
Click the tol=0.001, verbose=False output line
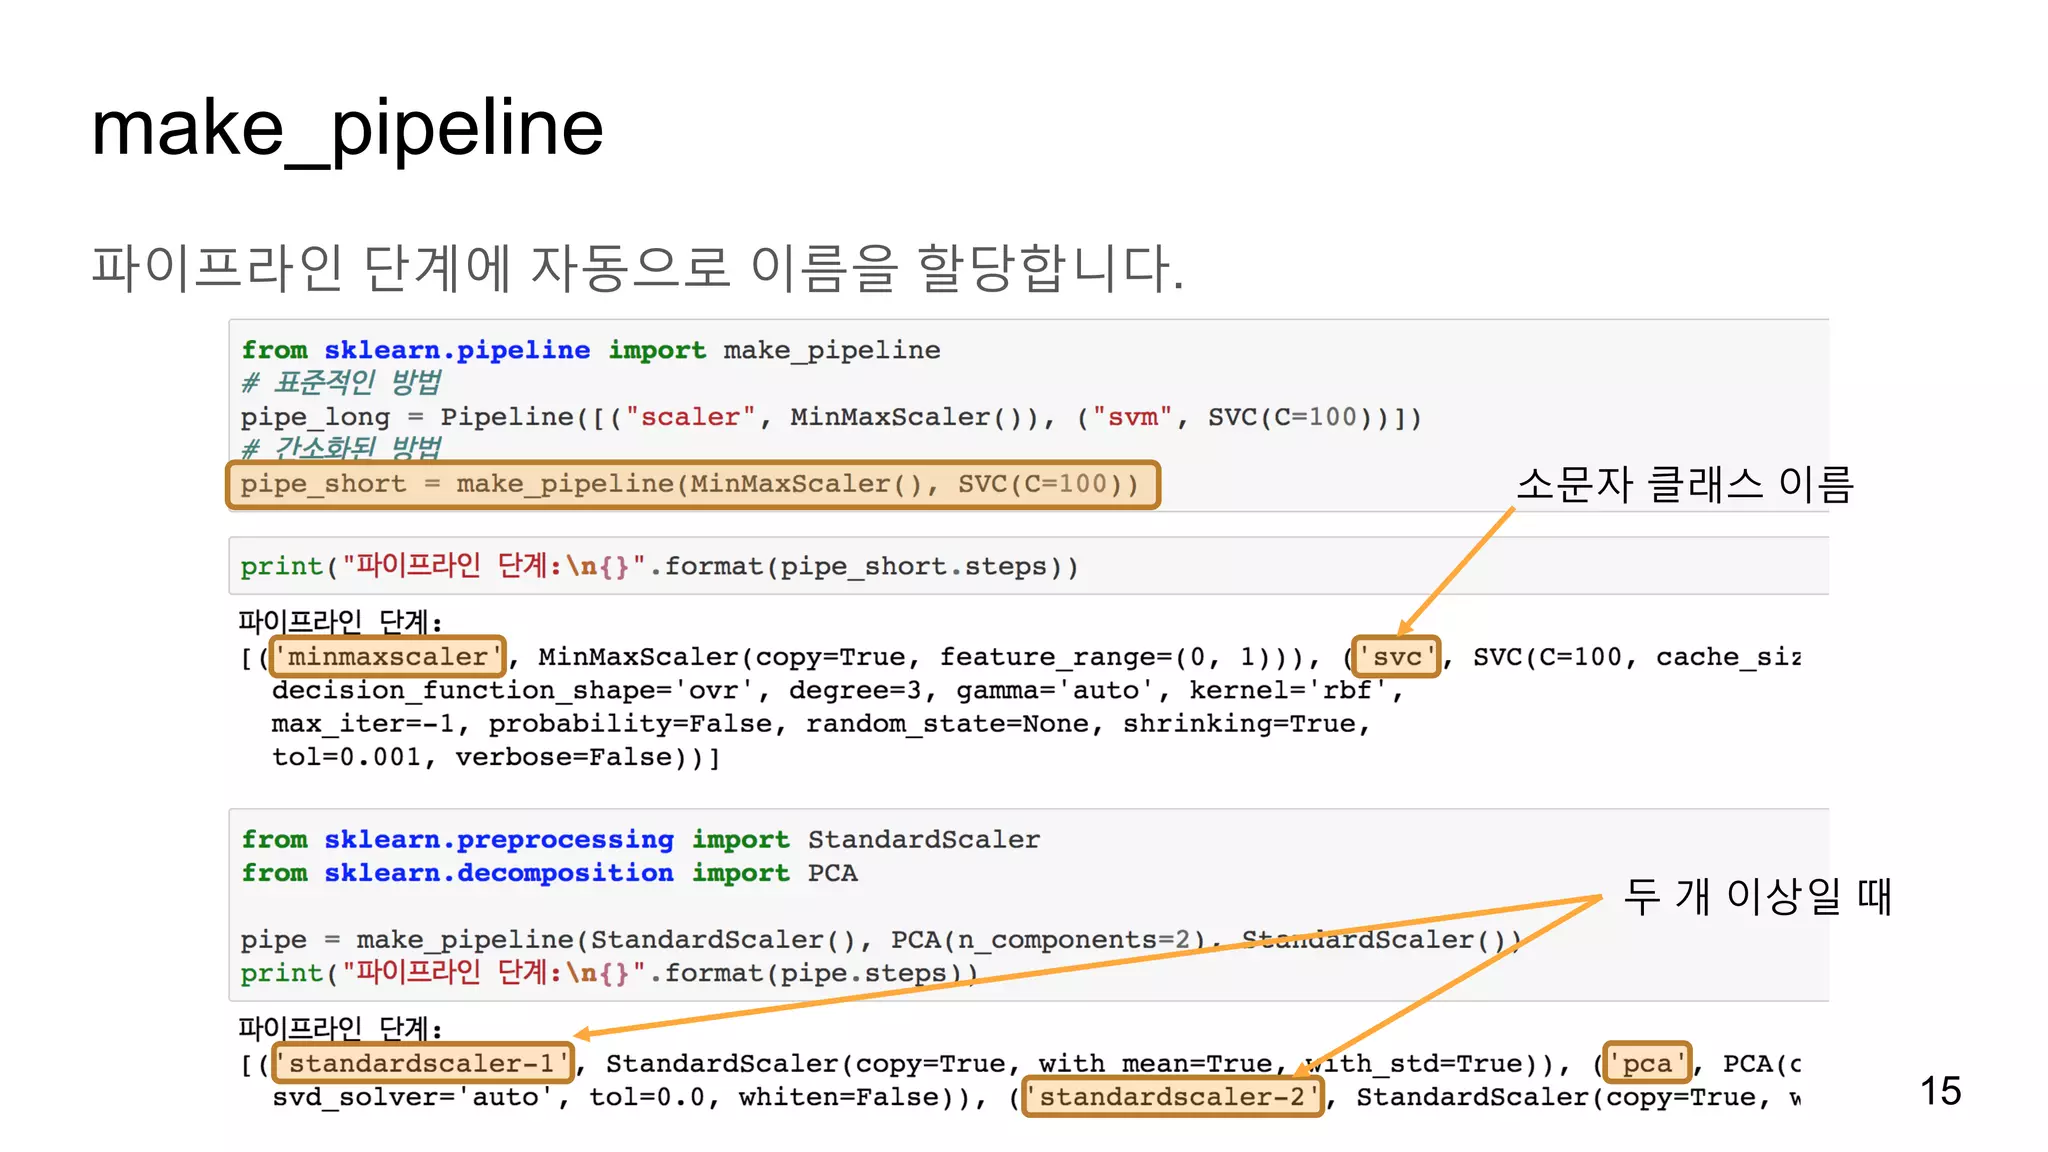(496, 757)
